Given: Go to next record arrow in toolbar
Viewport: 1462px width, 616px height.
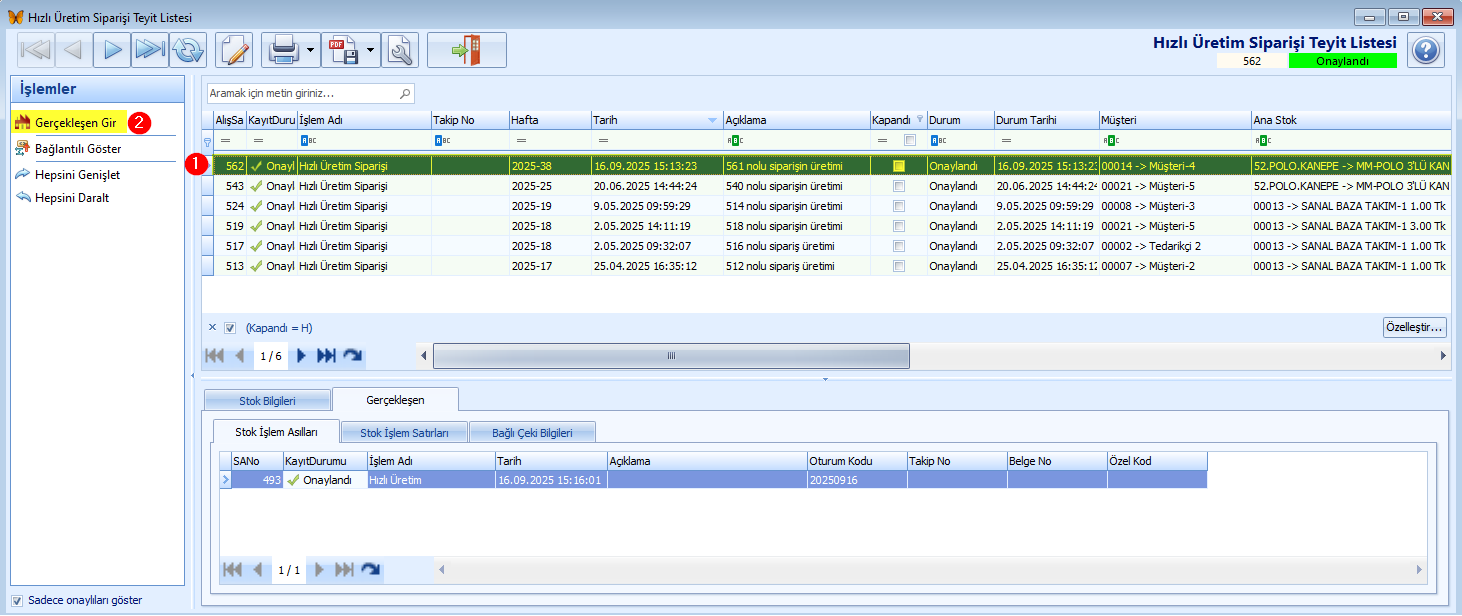Looking at the screenshot, I should 112,50.
